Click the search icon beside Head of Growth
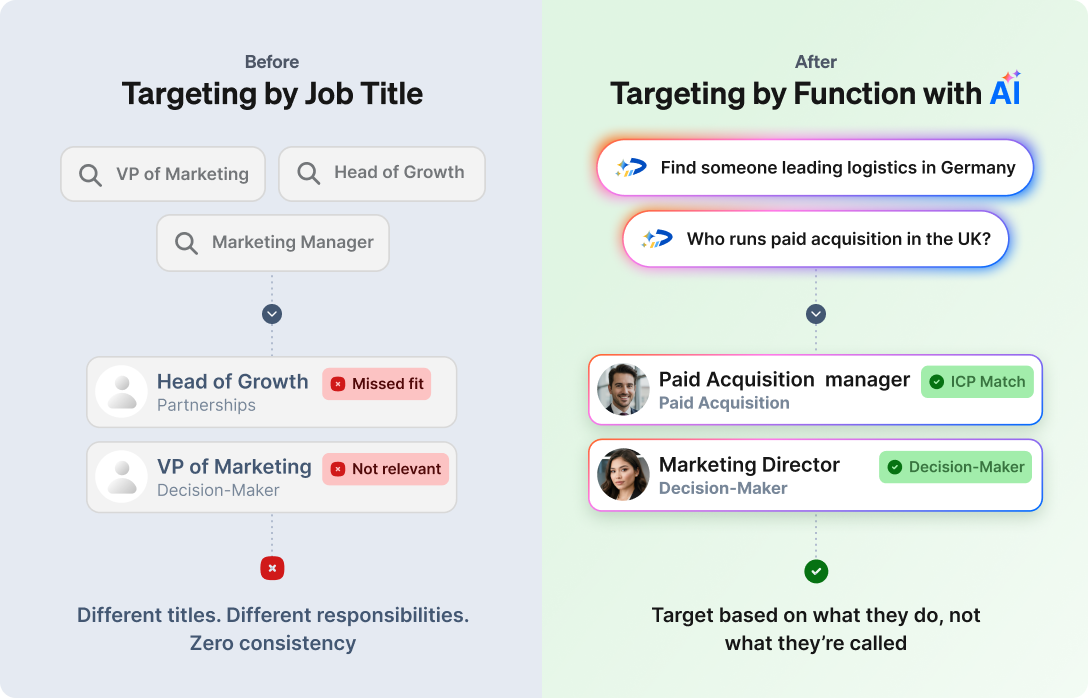This screenshot has height=698, width=1088. click(x=309, y=173)
